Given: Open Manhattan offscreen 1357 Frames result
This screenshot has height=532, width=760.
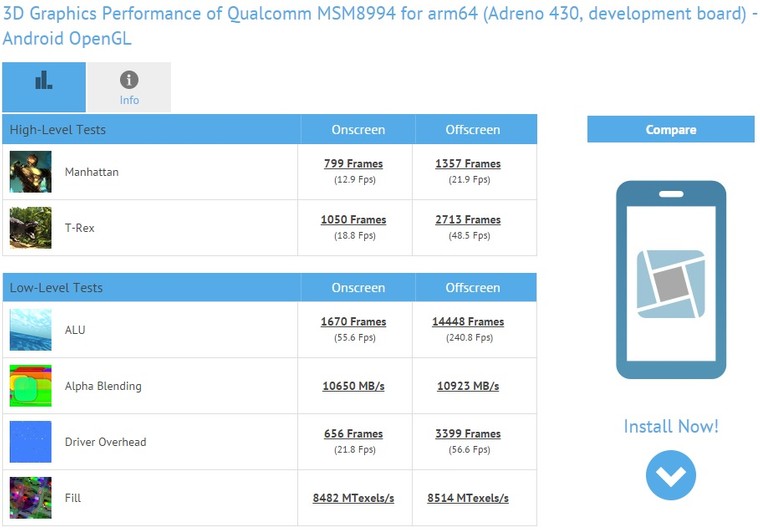Looking at the screenshot, I should (x=468, y=164).
